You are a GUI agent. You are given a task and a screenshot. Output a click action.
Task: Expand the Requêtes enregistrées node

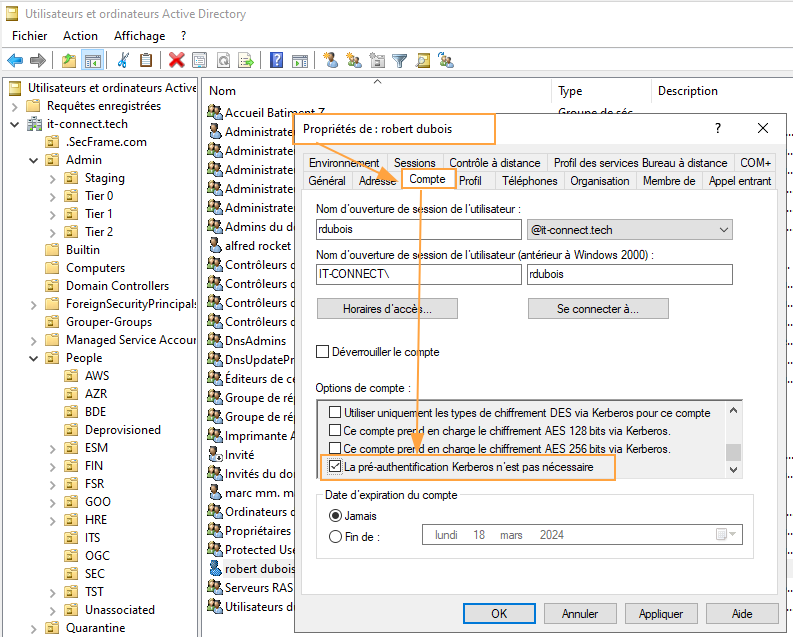point(15,107)
